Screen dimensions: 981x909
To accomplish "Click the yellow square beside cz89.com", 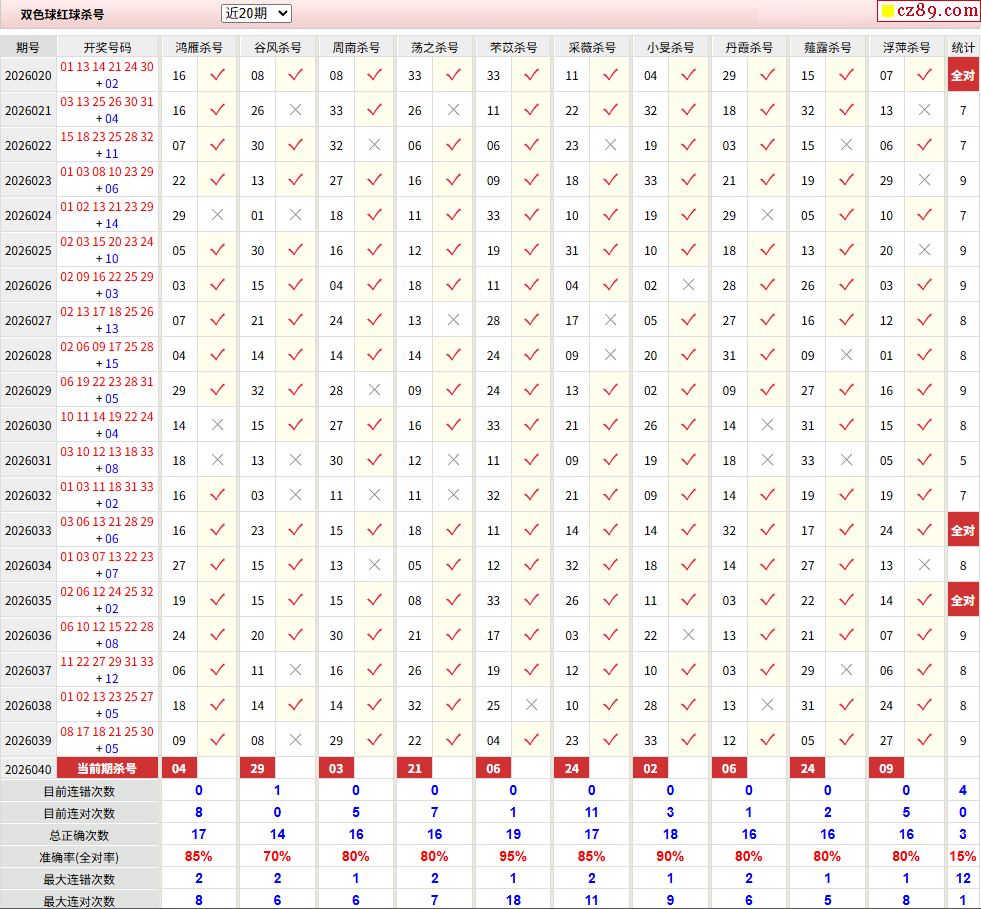I will pos(886,12).
